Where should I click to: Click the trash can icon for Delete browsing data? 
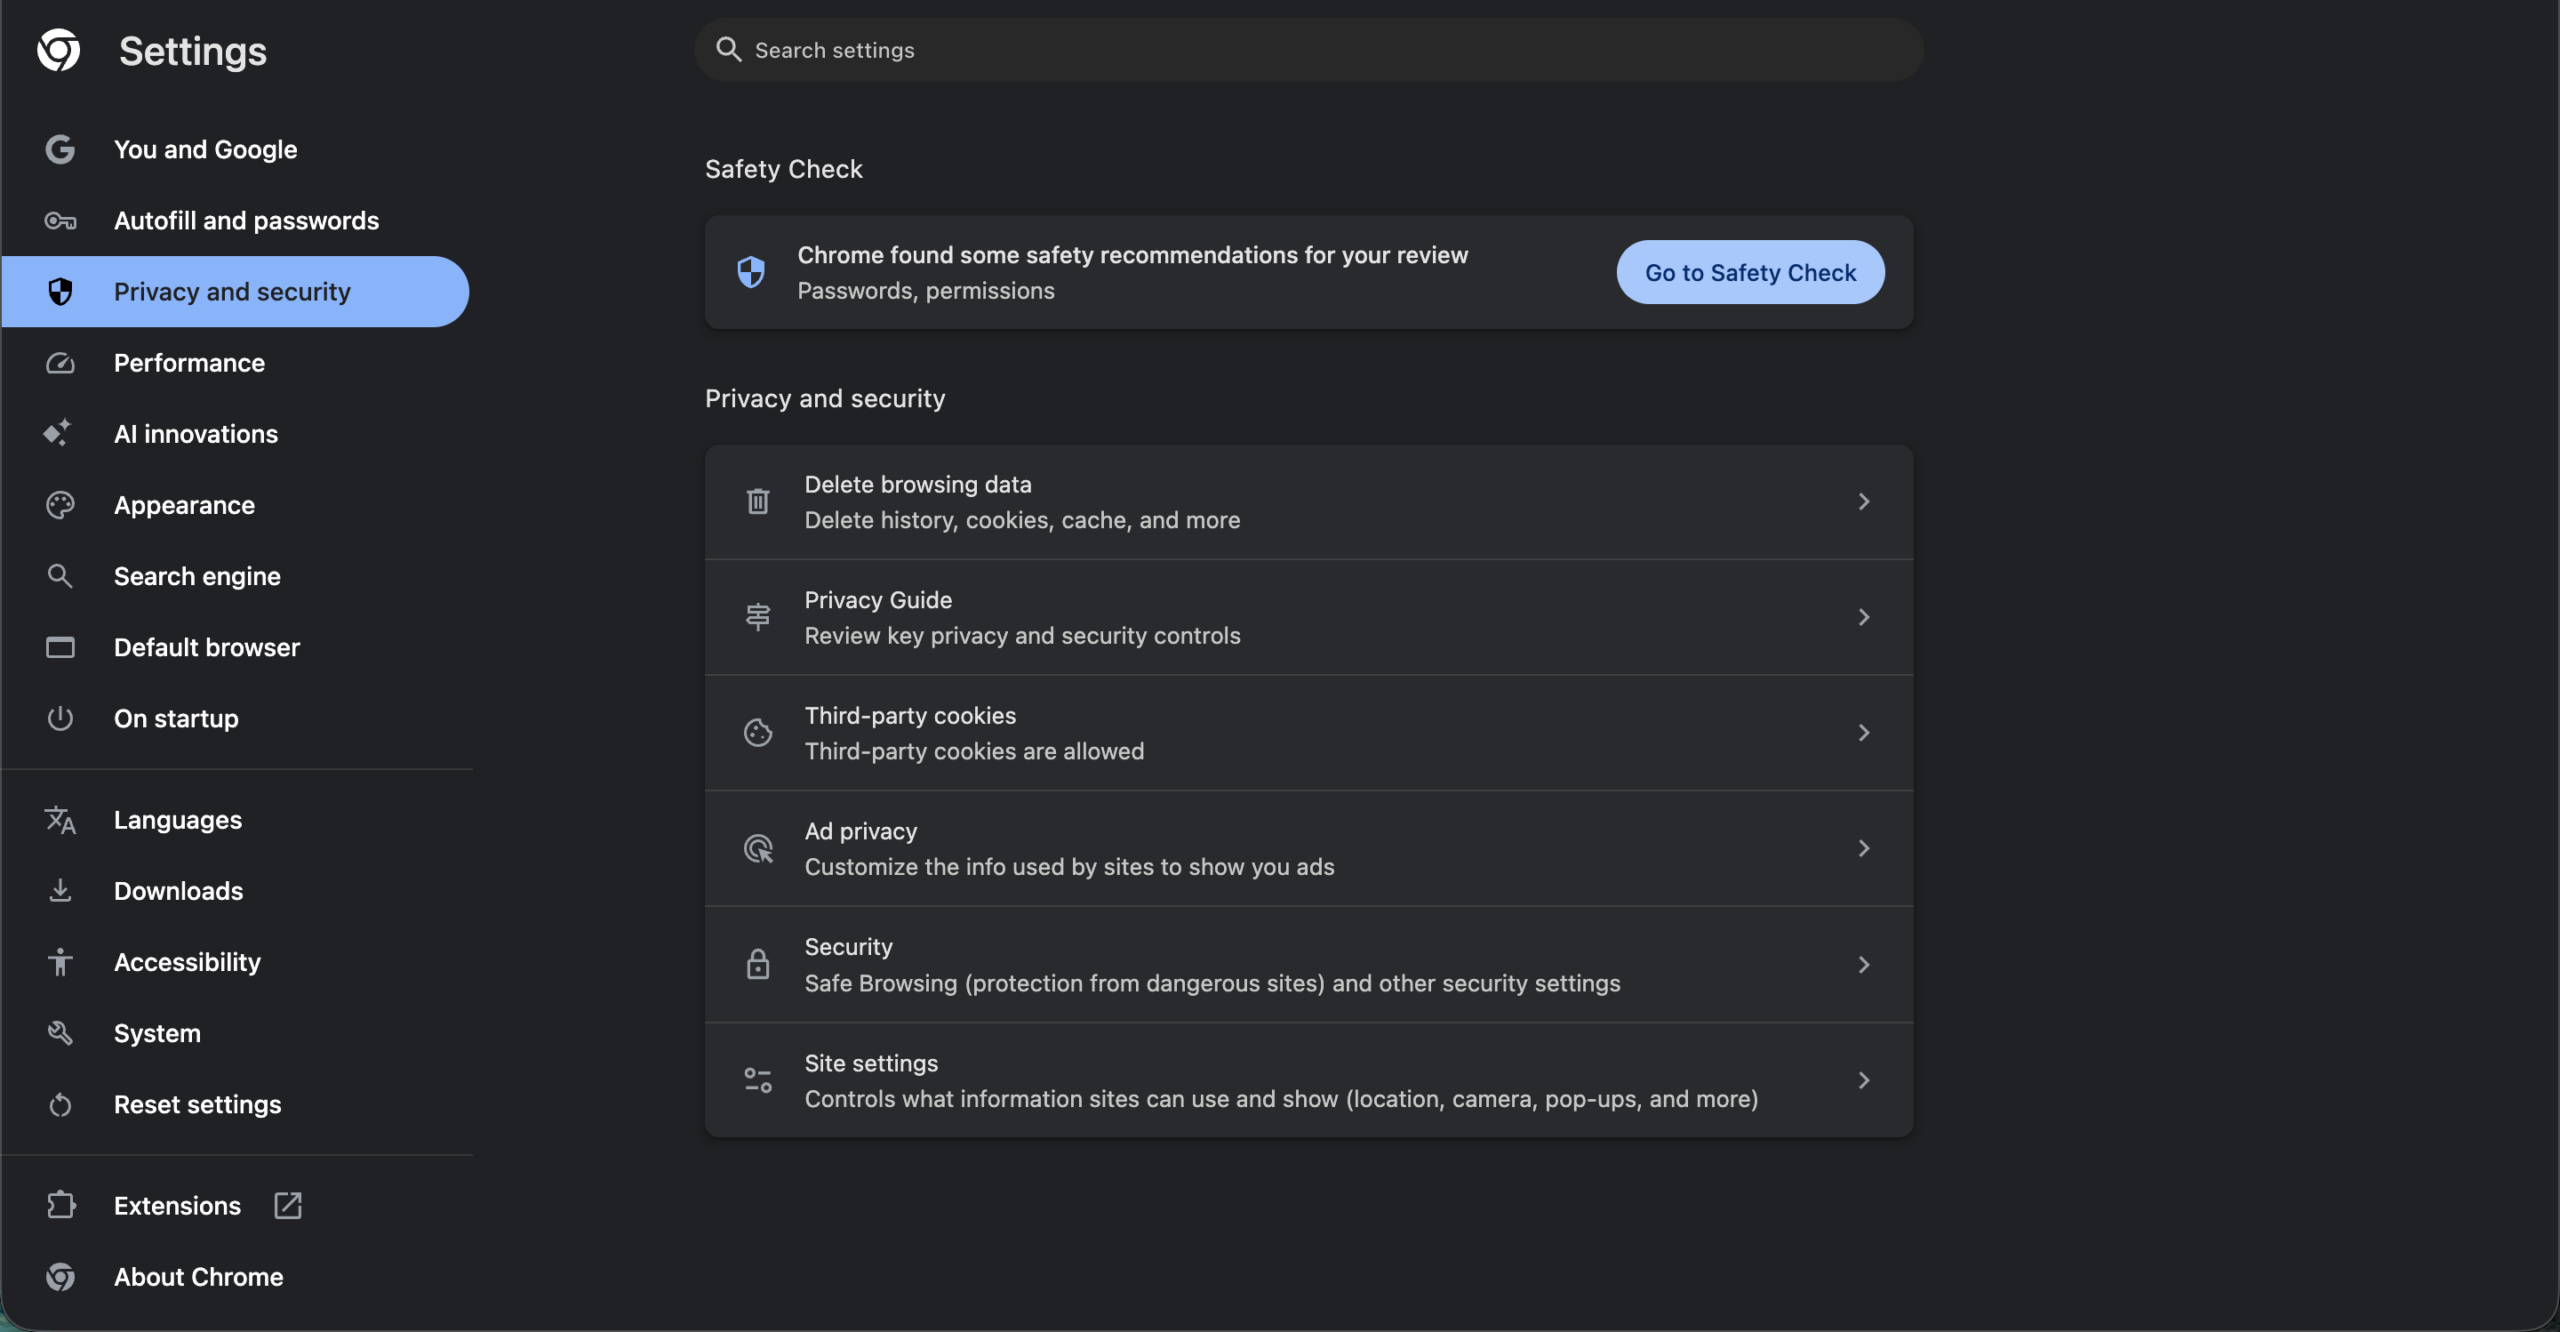[758, 501]
